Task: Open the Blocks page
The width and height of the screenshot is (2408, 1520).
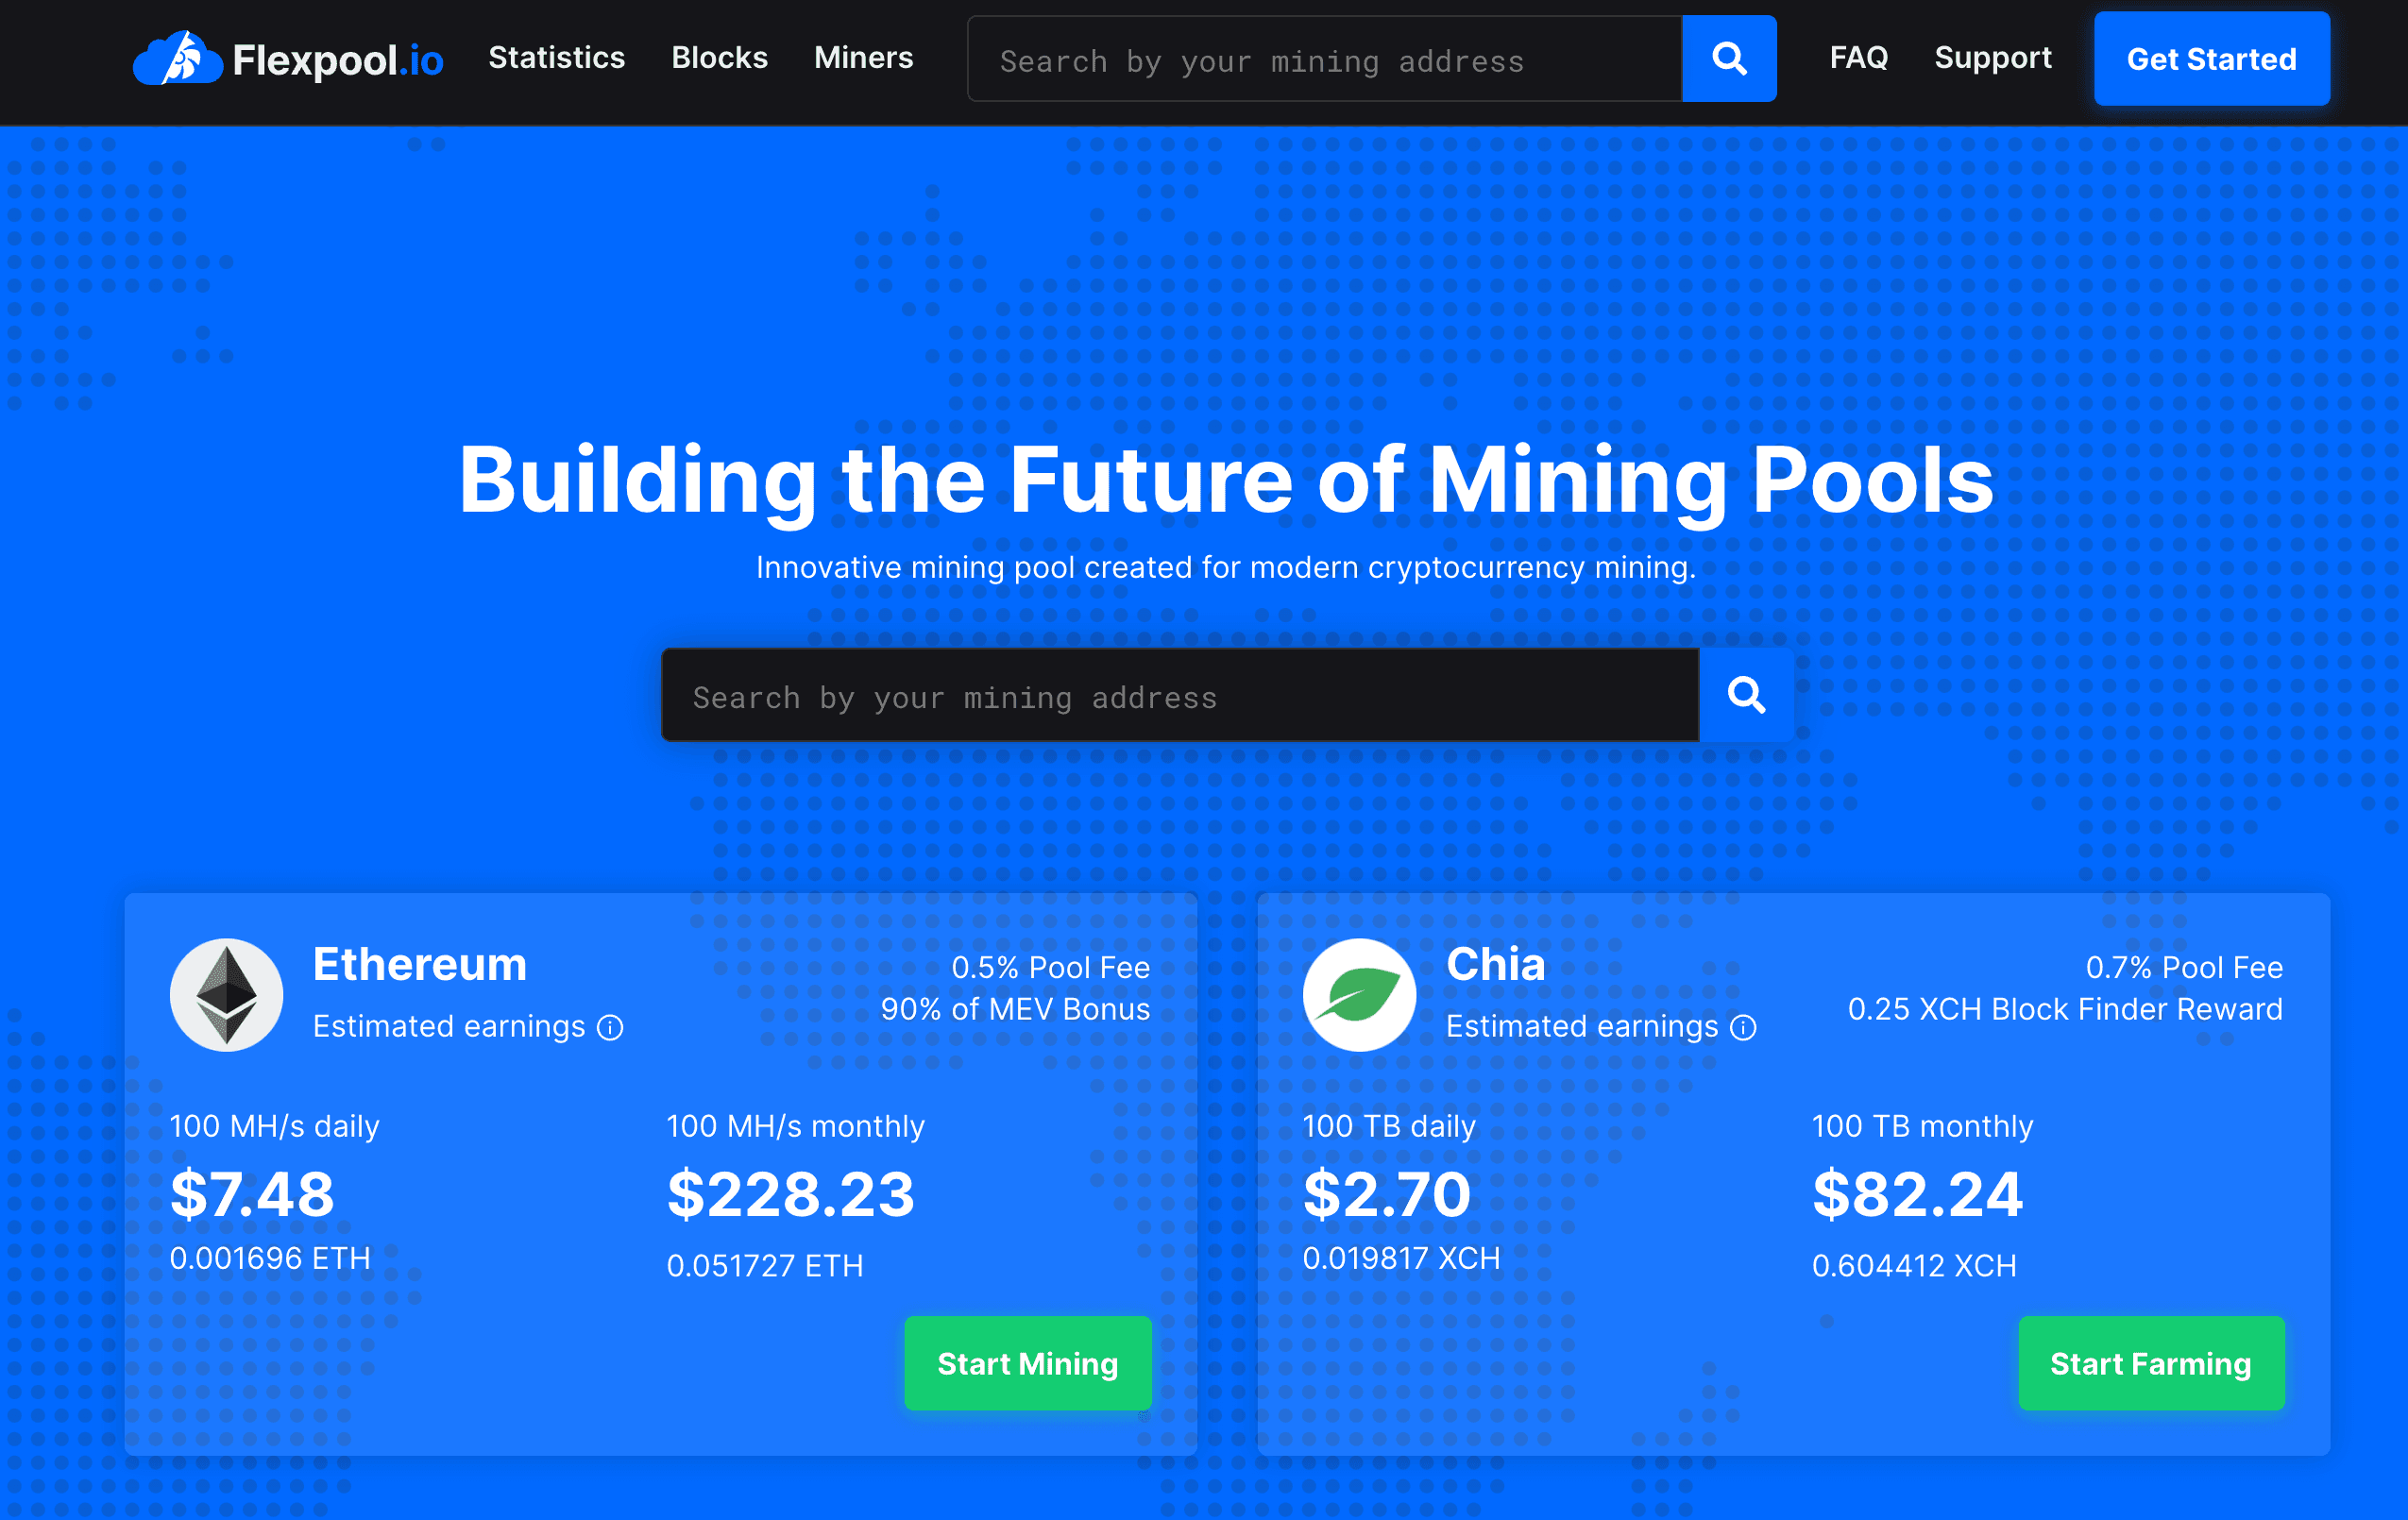Action: [719, 58]
